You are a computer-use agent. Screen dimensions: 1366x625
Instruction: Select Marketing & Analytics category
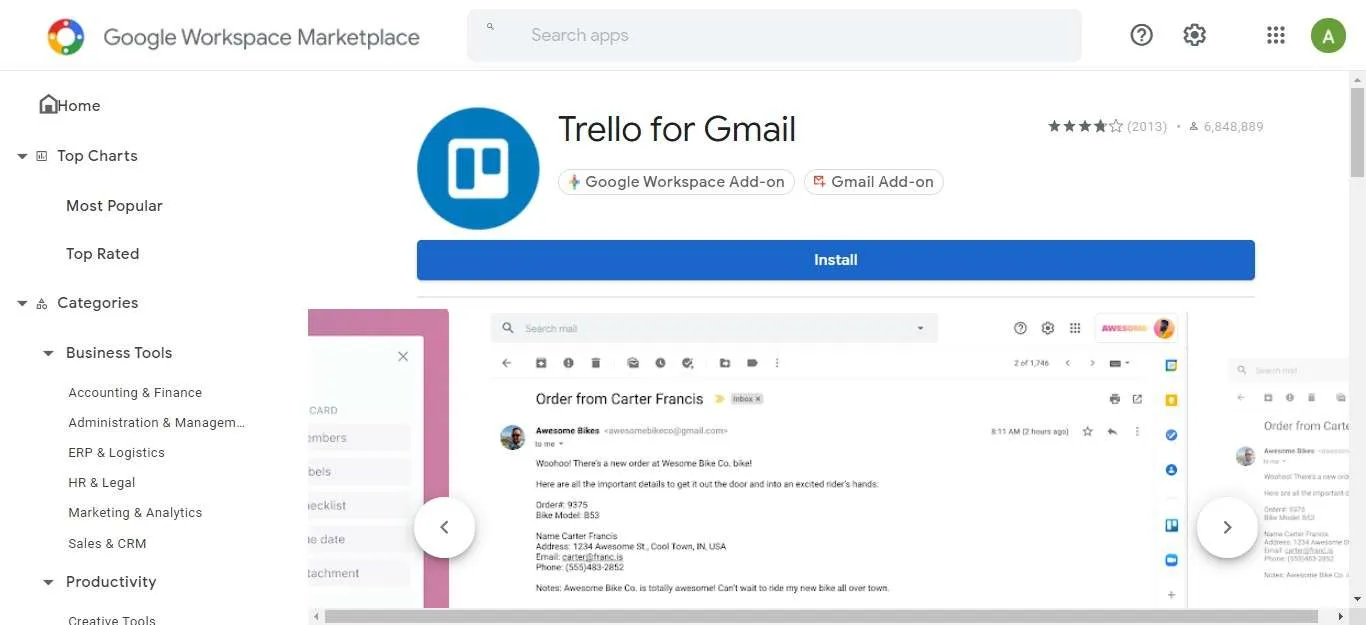135,513
